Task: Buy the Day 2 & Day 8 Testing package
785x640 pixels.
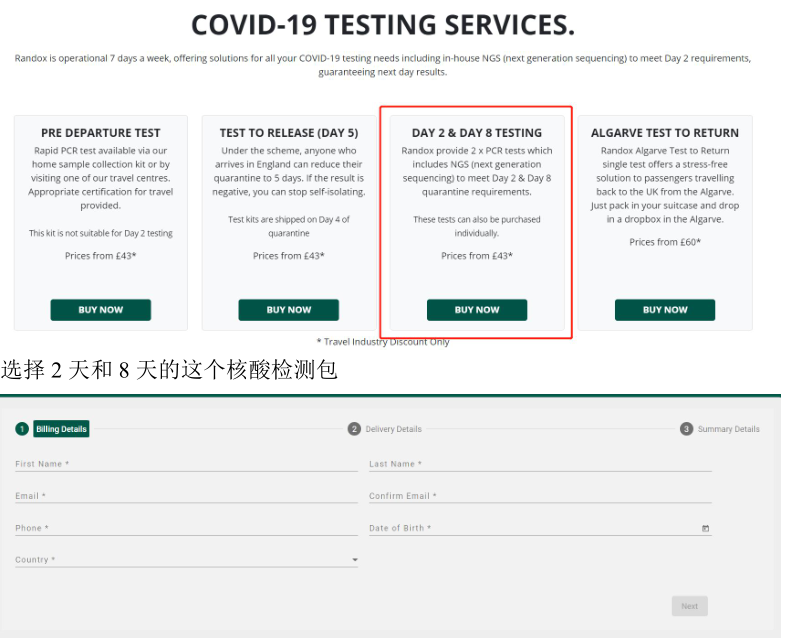Action: pyautogui.click(x=476, y=310)
